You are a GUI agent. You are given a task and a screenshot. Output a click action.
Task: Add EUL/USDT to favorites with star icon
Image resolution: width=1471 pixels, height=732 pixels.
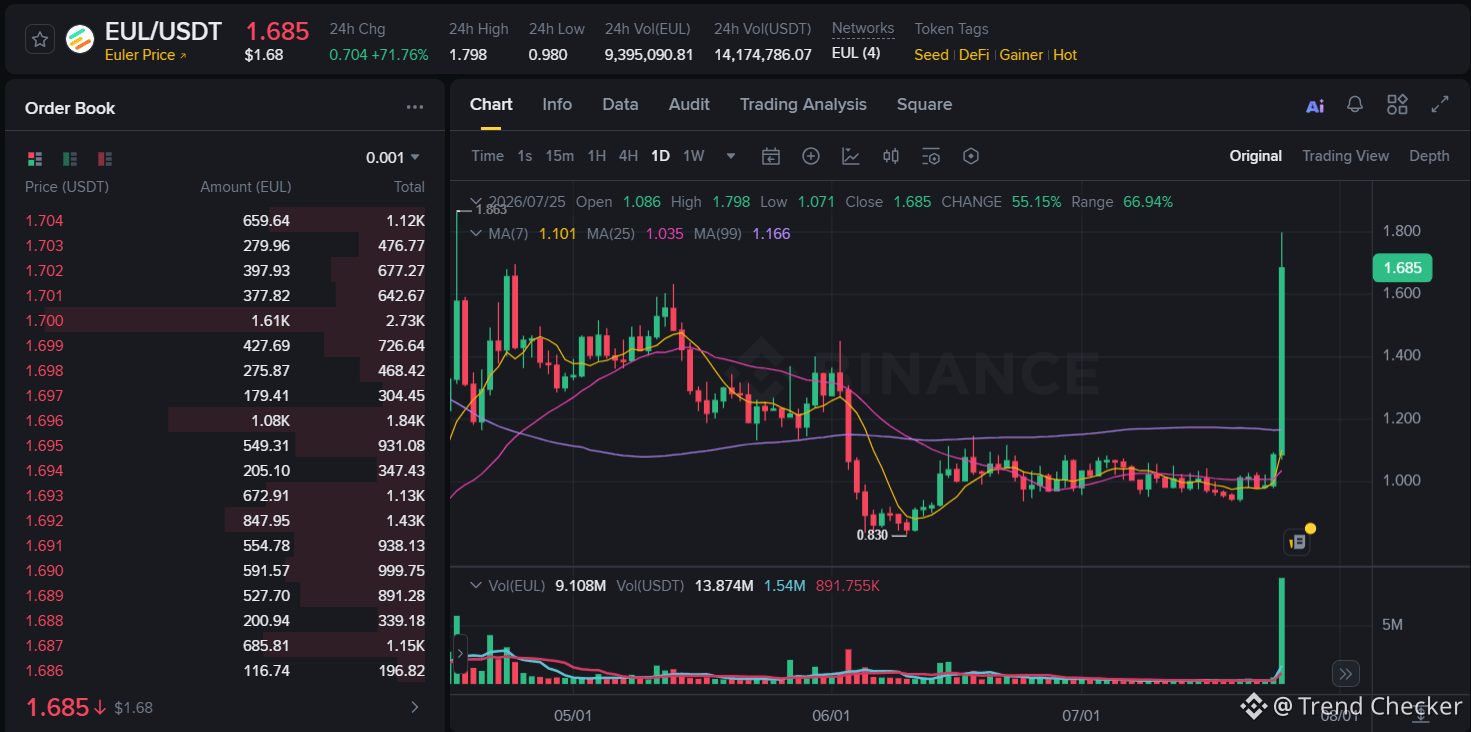[40, 39]
